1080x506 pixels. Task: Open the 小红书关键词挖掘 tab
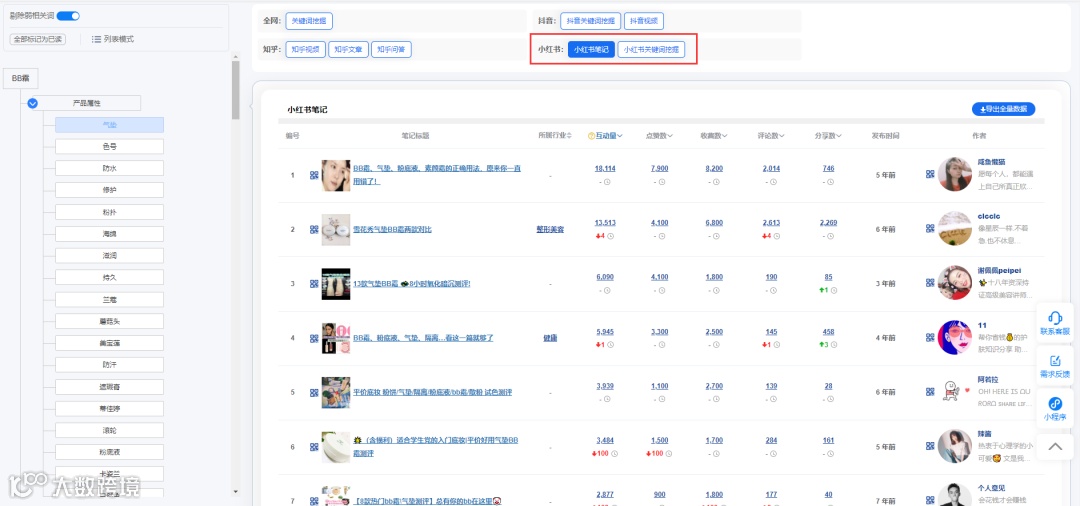[x=651, y=50]
